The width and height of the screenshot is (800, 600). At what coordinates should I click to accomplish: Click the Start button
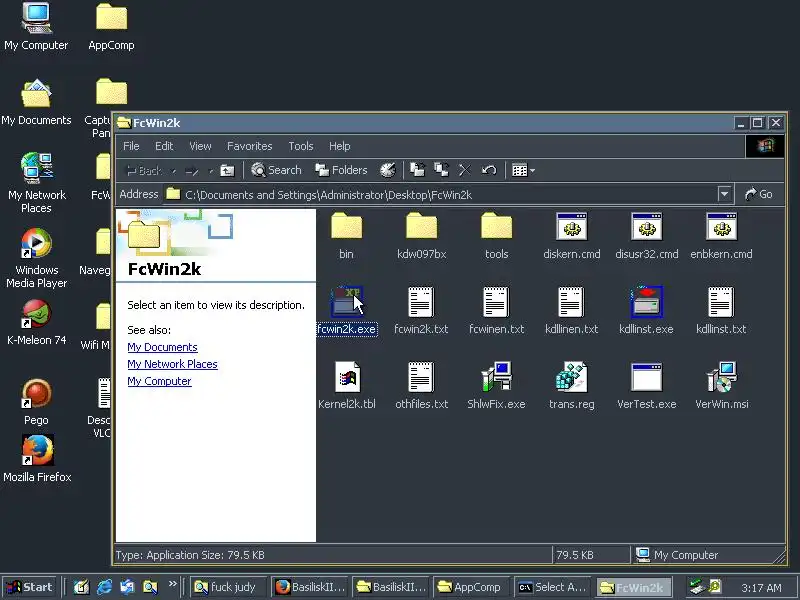click(30, 587)
